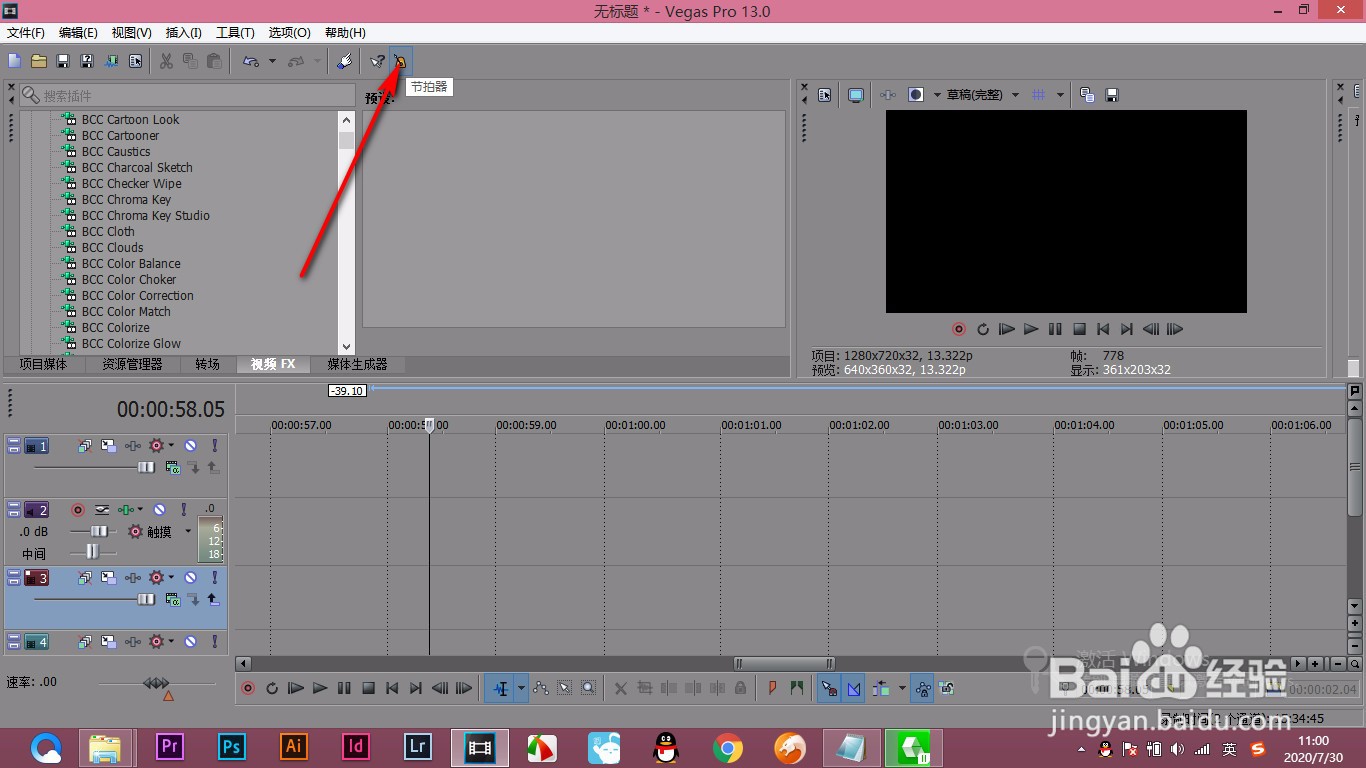This screenshot has height=768, width=1366.
Task: Mute video track 1
Action: click(x=190, y=445)
